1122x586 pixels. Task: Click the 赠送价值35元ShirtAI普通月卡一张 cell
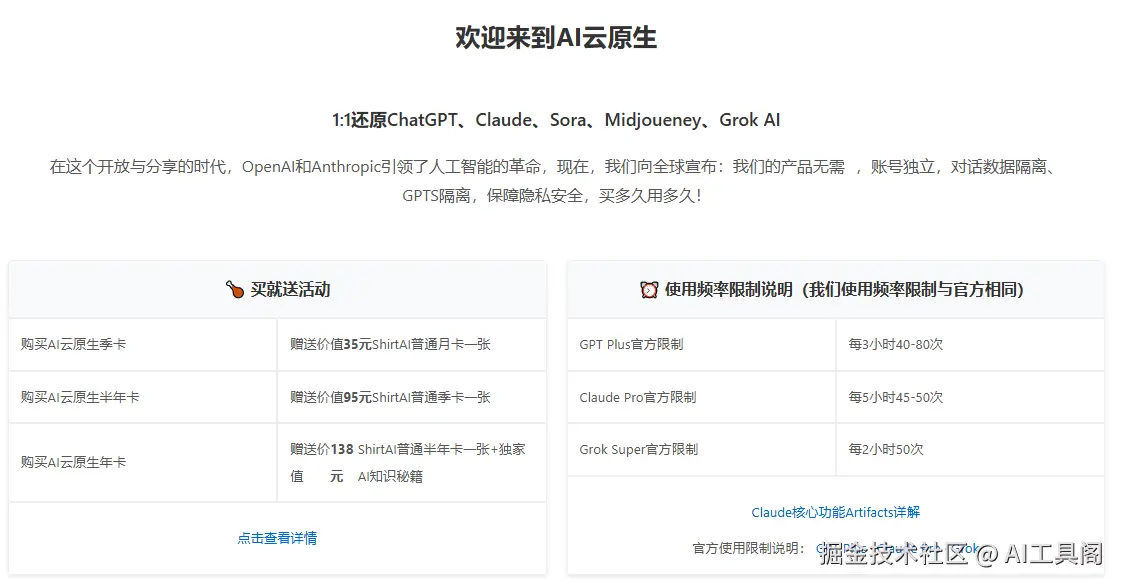[411, 344]
